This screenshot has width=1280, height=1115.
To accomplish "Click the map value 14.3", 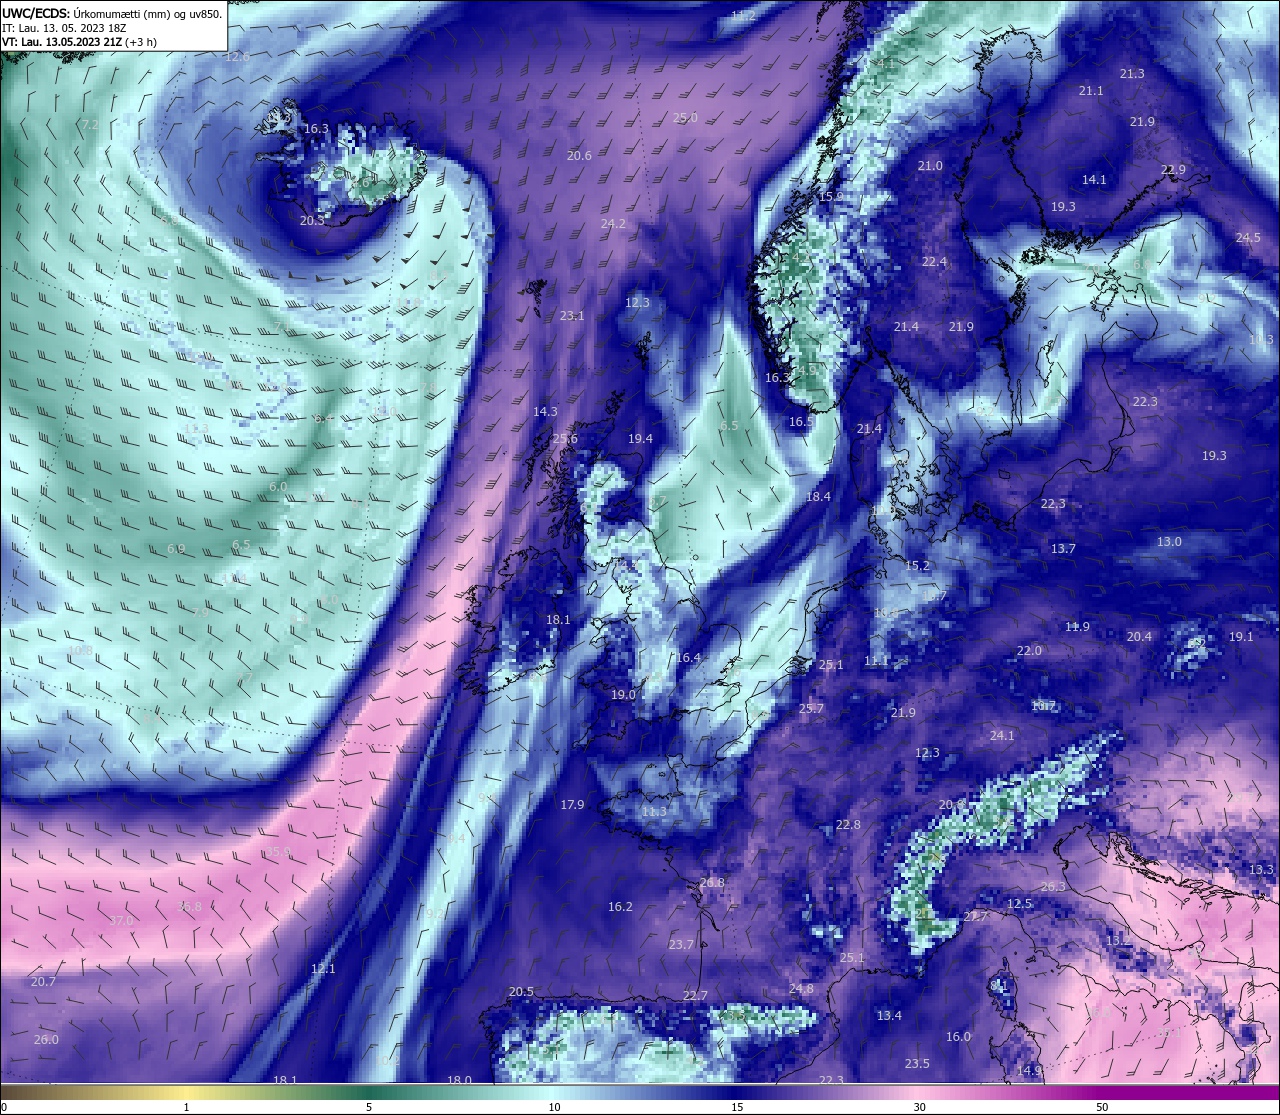I will pyautogui.click(x=545, y=412).
